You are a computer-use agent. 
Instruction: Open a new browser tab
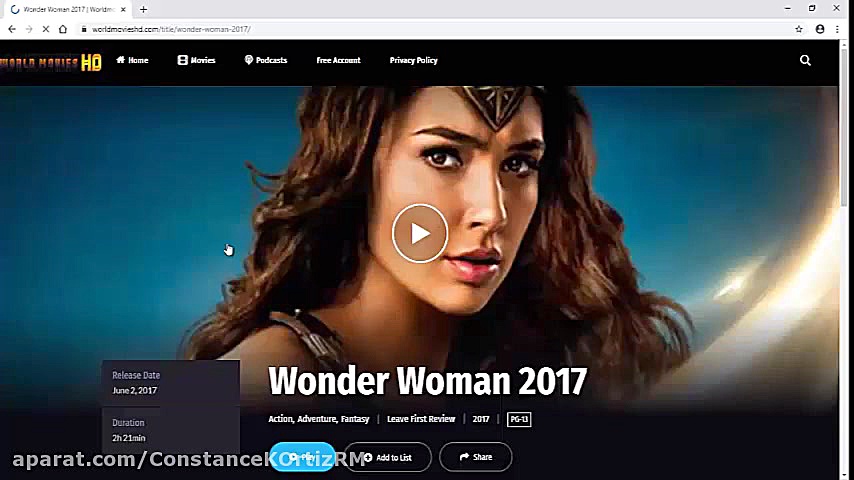pos(143,9)
